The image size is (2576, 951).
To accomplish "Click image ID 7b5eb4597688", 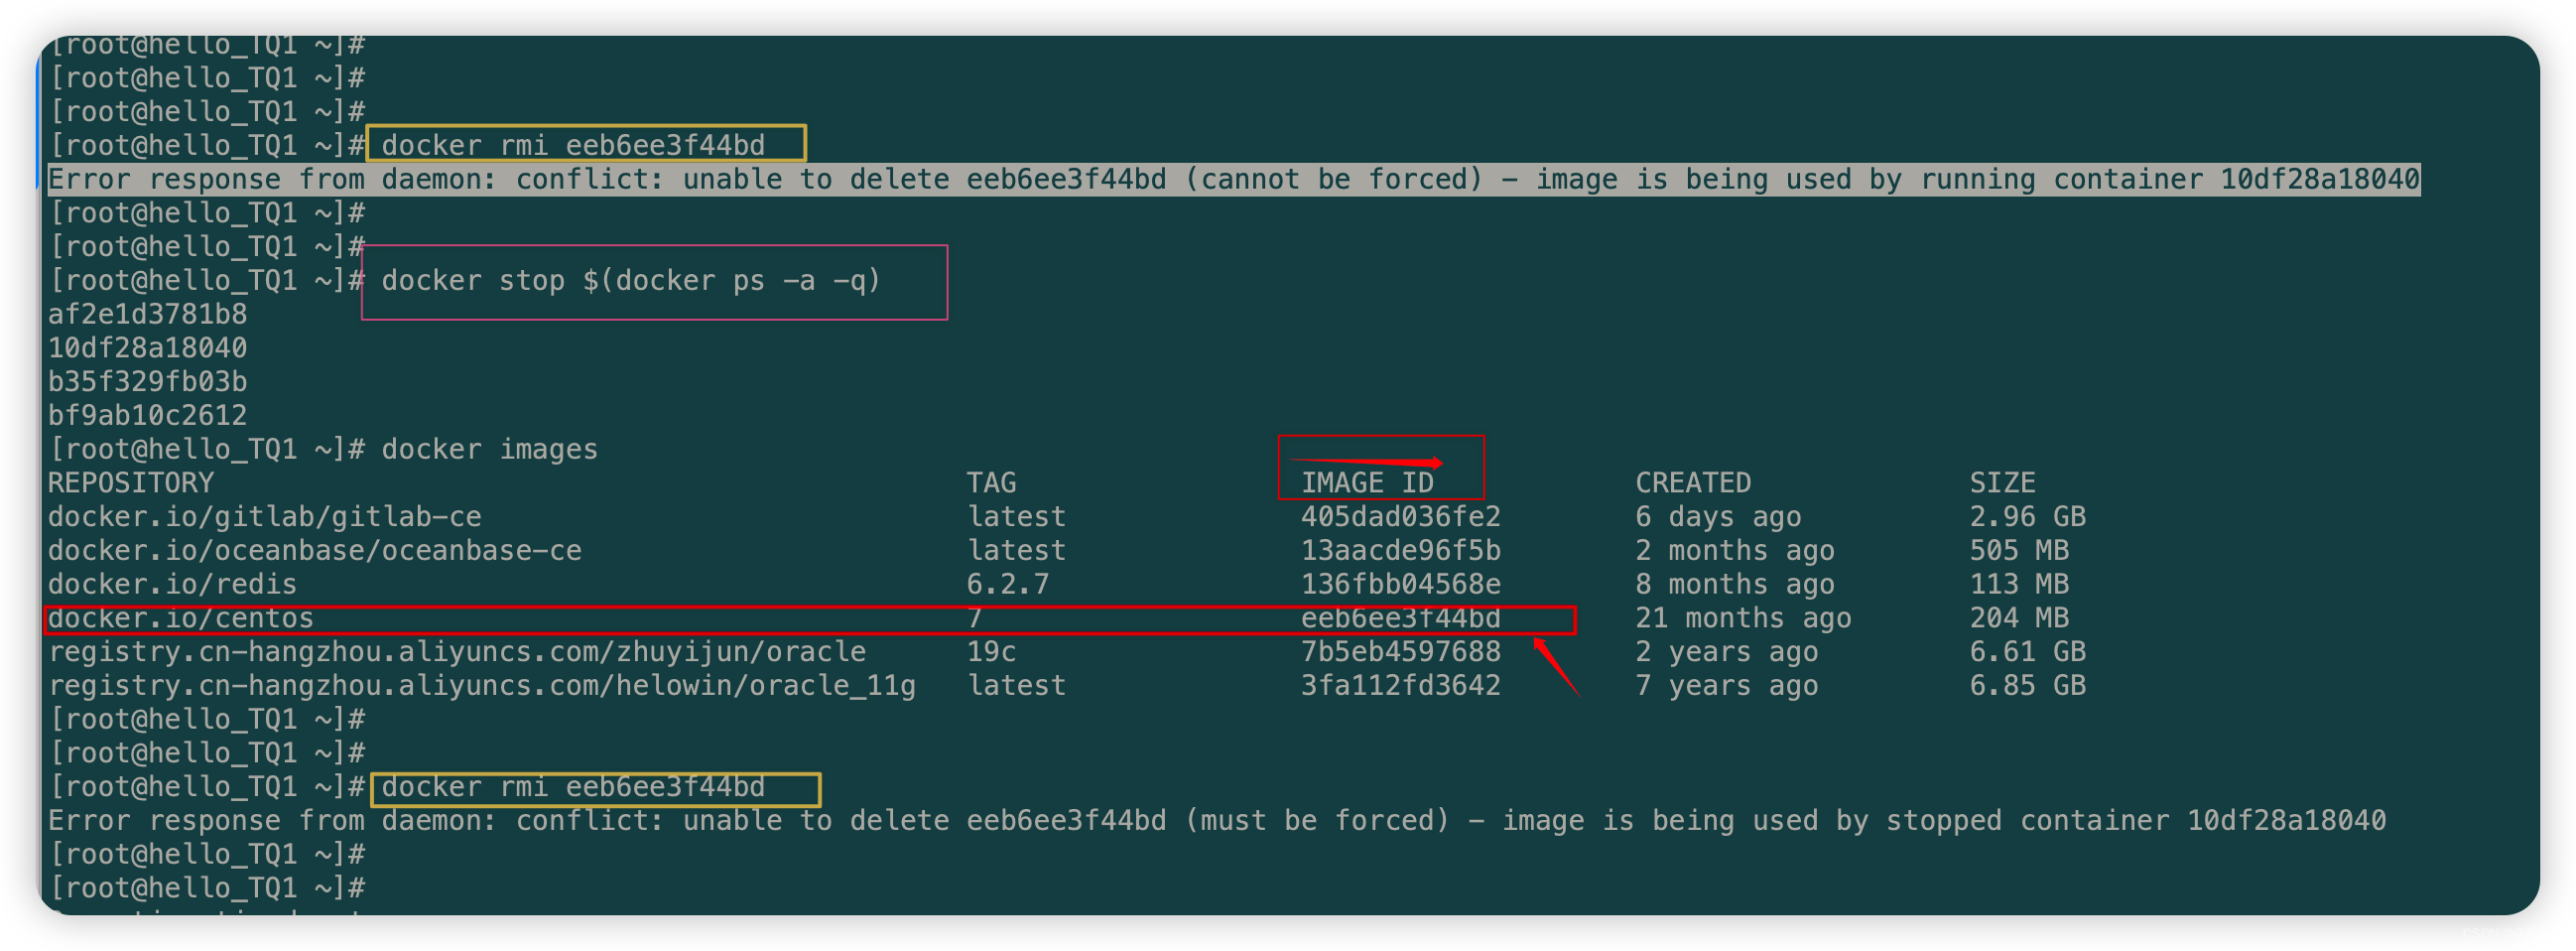I will [x=1400, y=653].
